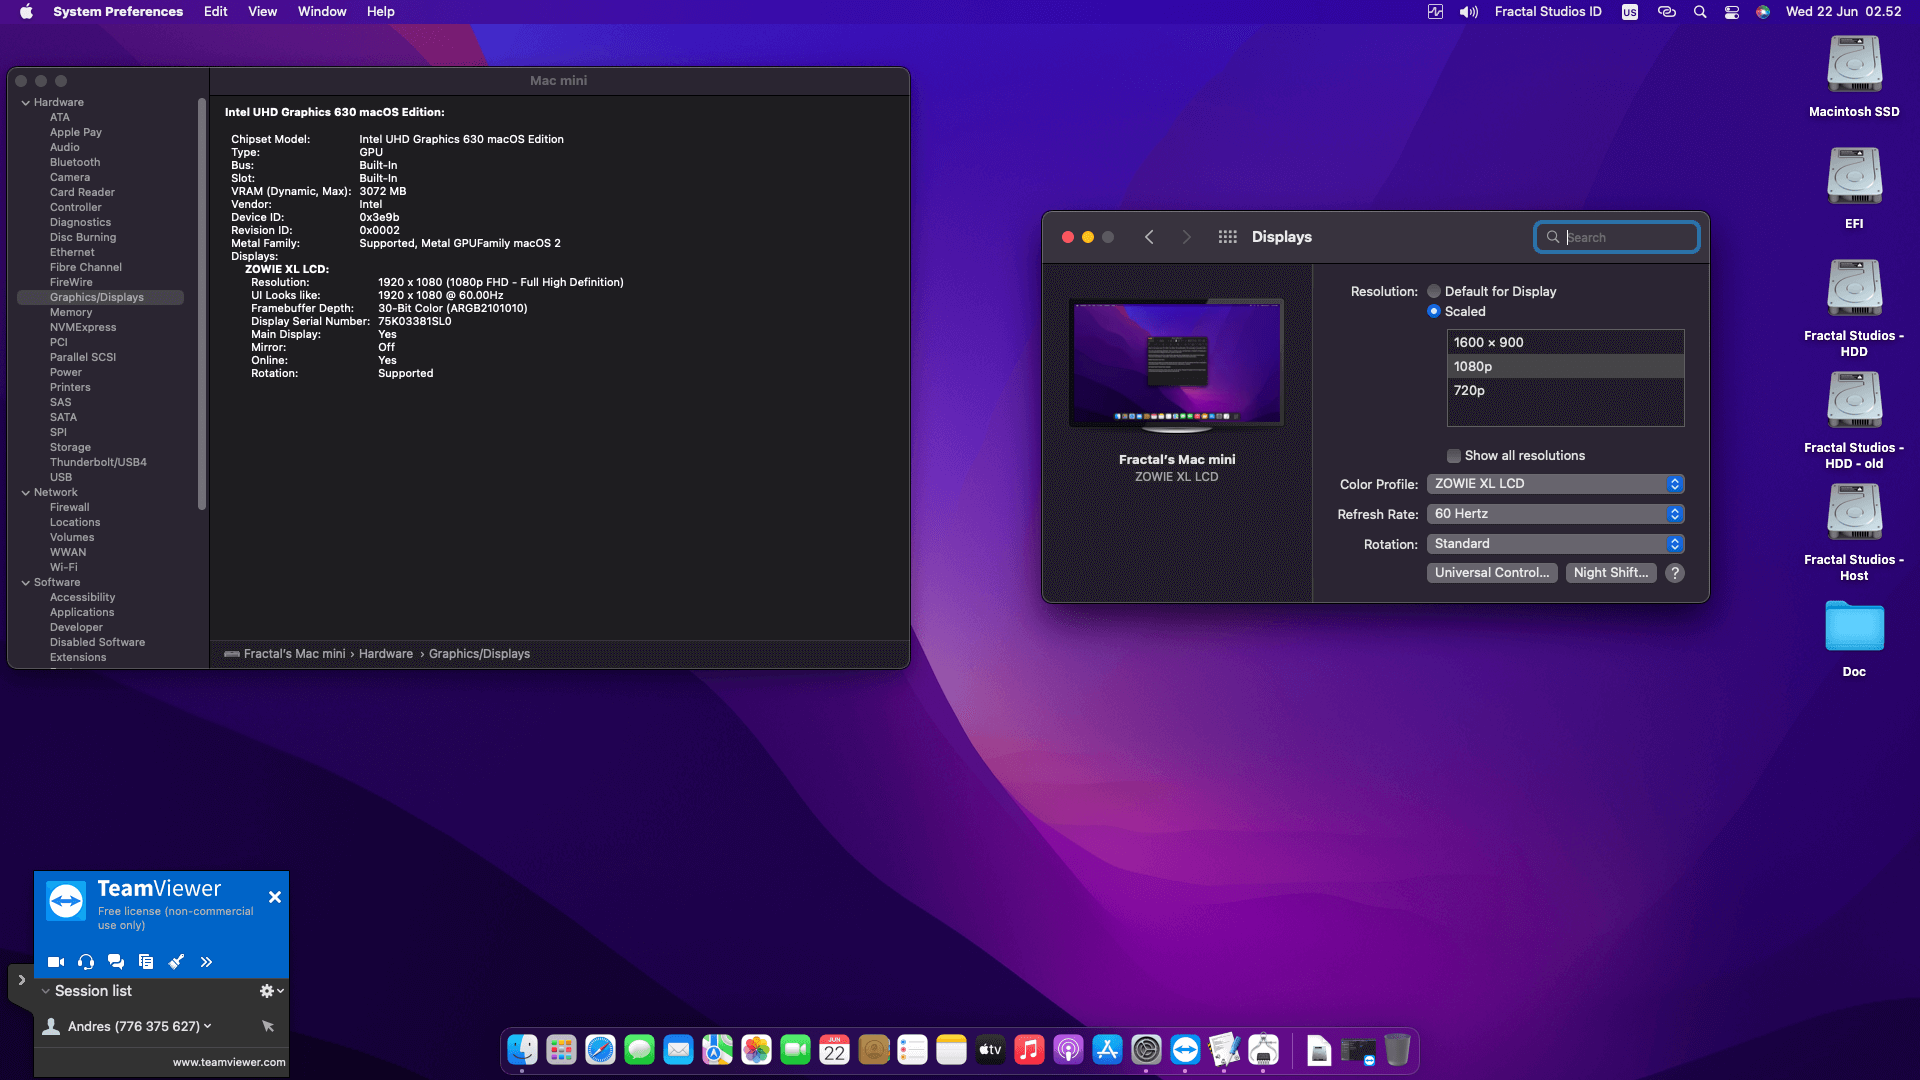1920x1080 pixels.
Task: Click Siri icon in menu bar
Action: [1763, 12]
